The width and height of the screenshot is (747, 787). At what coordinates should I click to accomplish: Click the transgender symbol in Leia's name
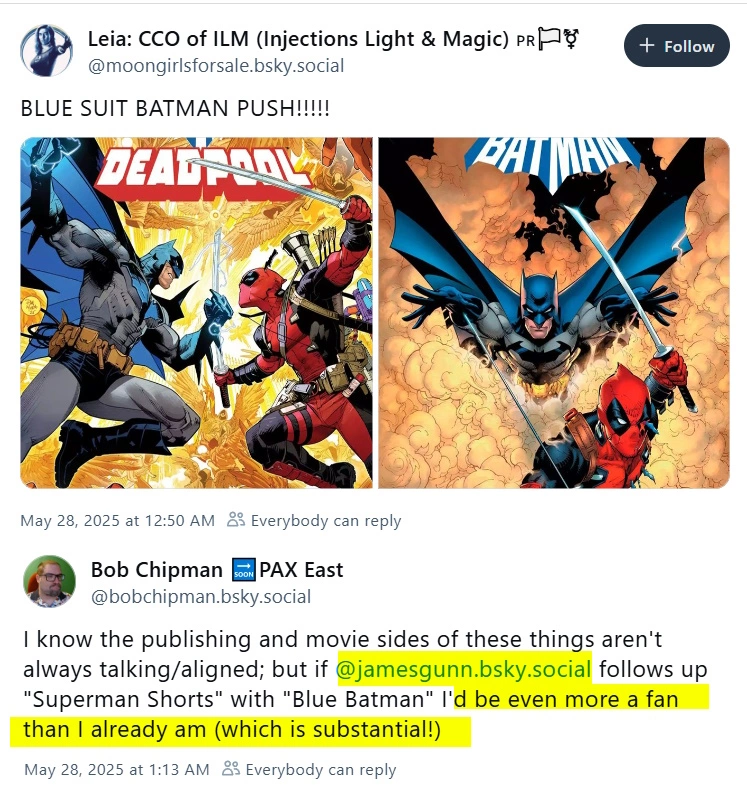572,39
